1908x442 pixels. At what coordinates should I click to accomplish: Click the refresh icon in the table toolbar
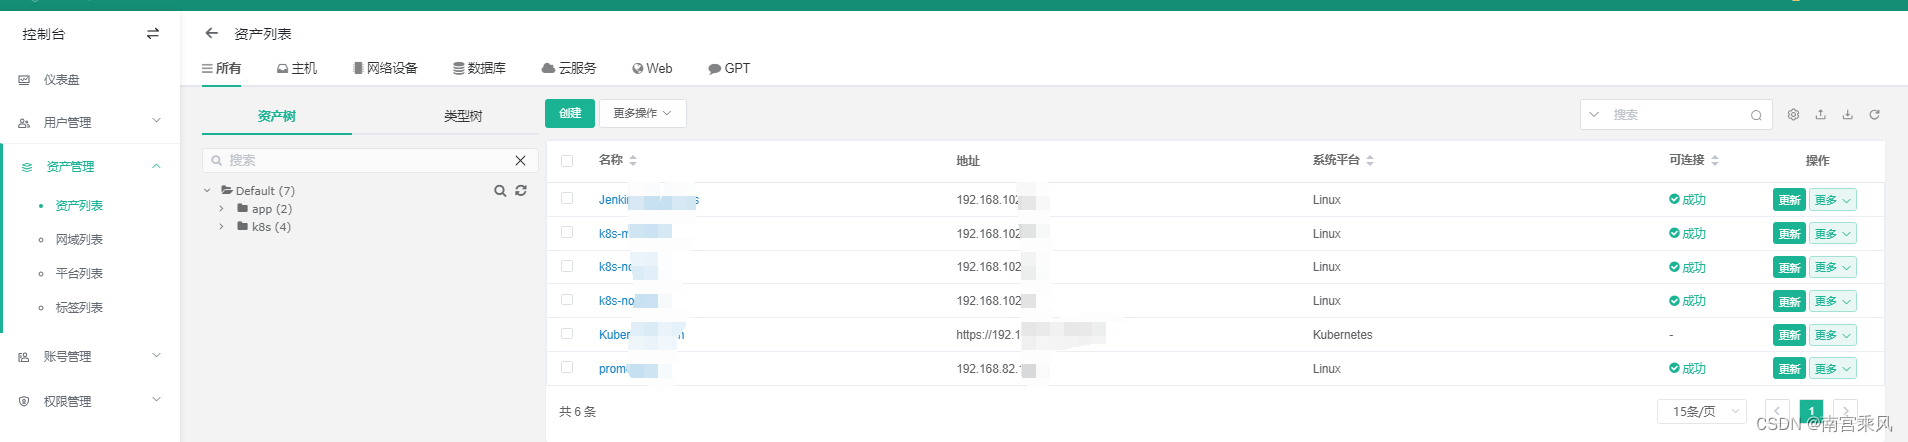click(x=1874, y=115)
